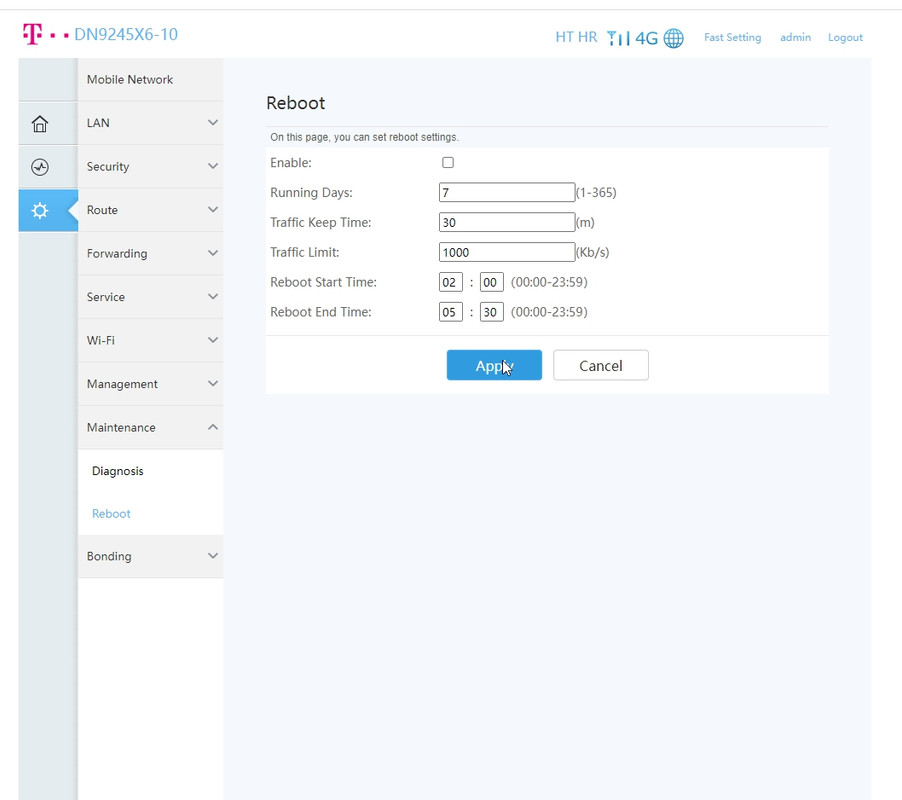
Task: Click Reboot Start Time hour field
Action: (x=450, y=282)
